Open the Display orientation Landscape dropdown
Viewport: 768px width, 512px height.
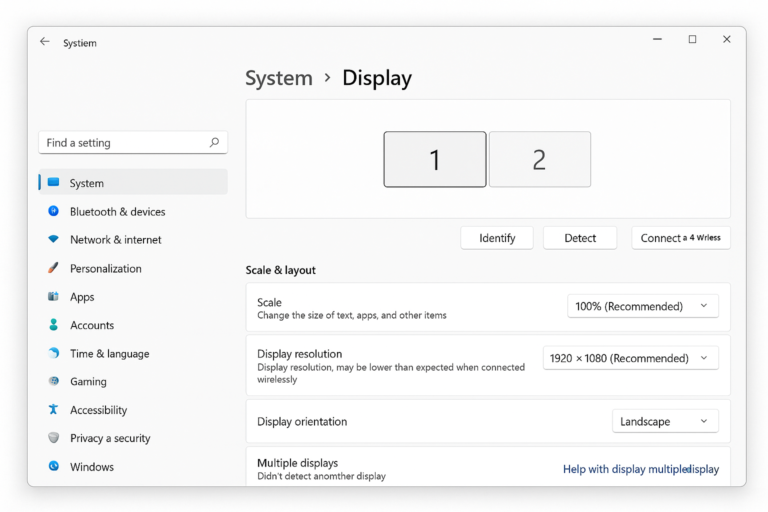click(665, 422)
